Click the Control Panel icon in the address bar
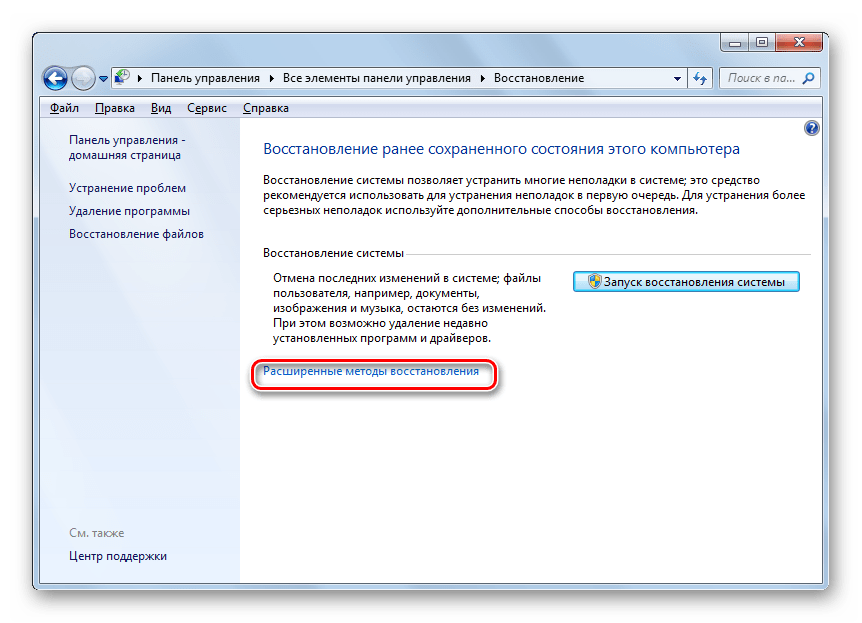The image size is (862, 623). coord(123,78)
